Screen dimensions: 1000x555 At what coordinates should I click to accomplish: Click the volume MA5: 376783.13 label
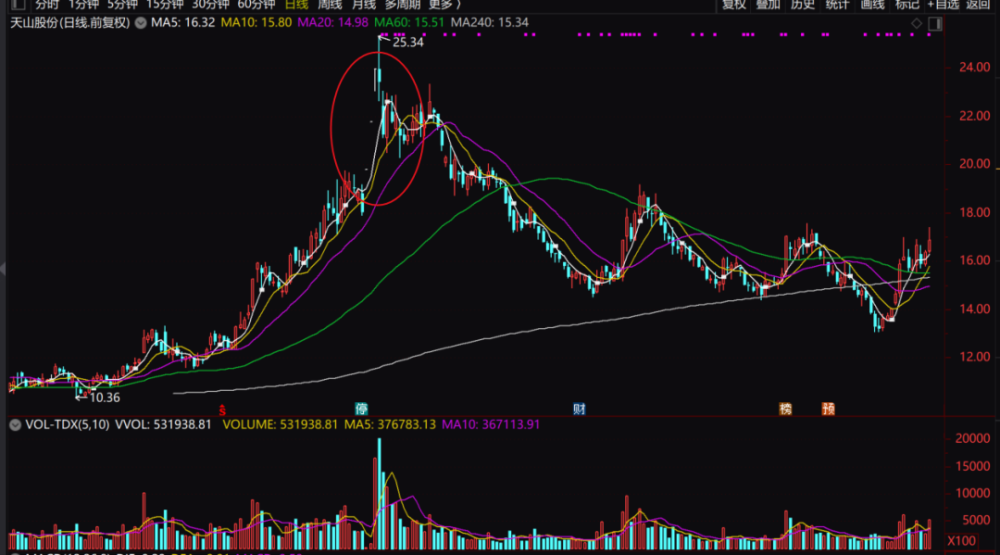click(x=390, y=424)
